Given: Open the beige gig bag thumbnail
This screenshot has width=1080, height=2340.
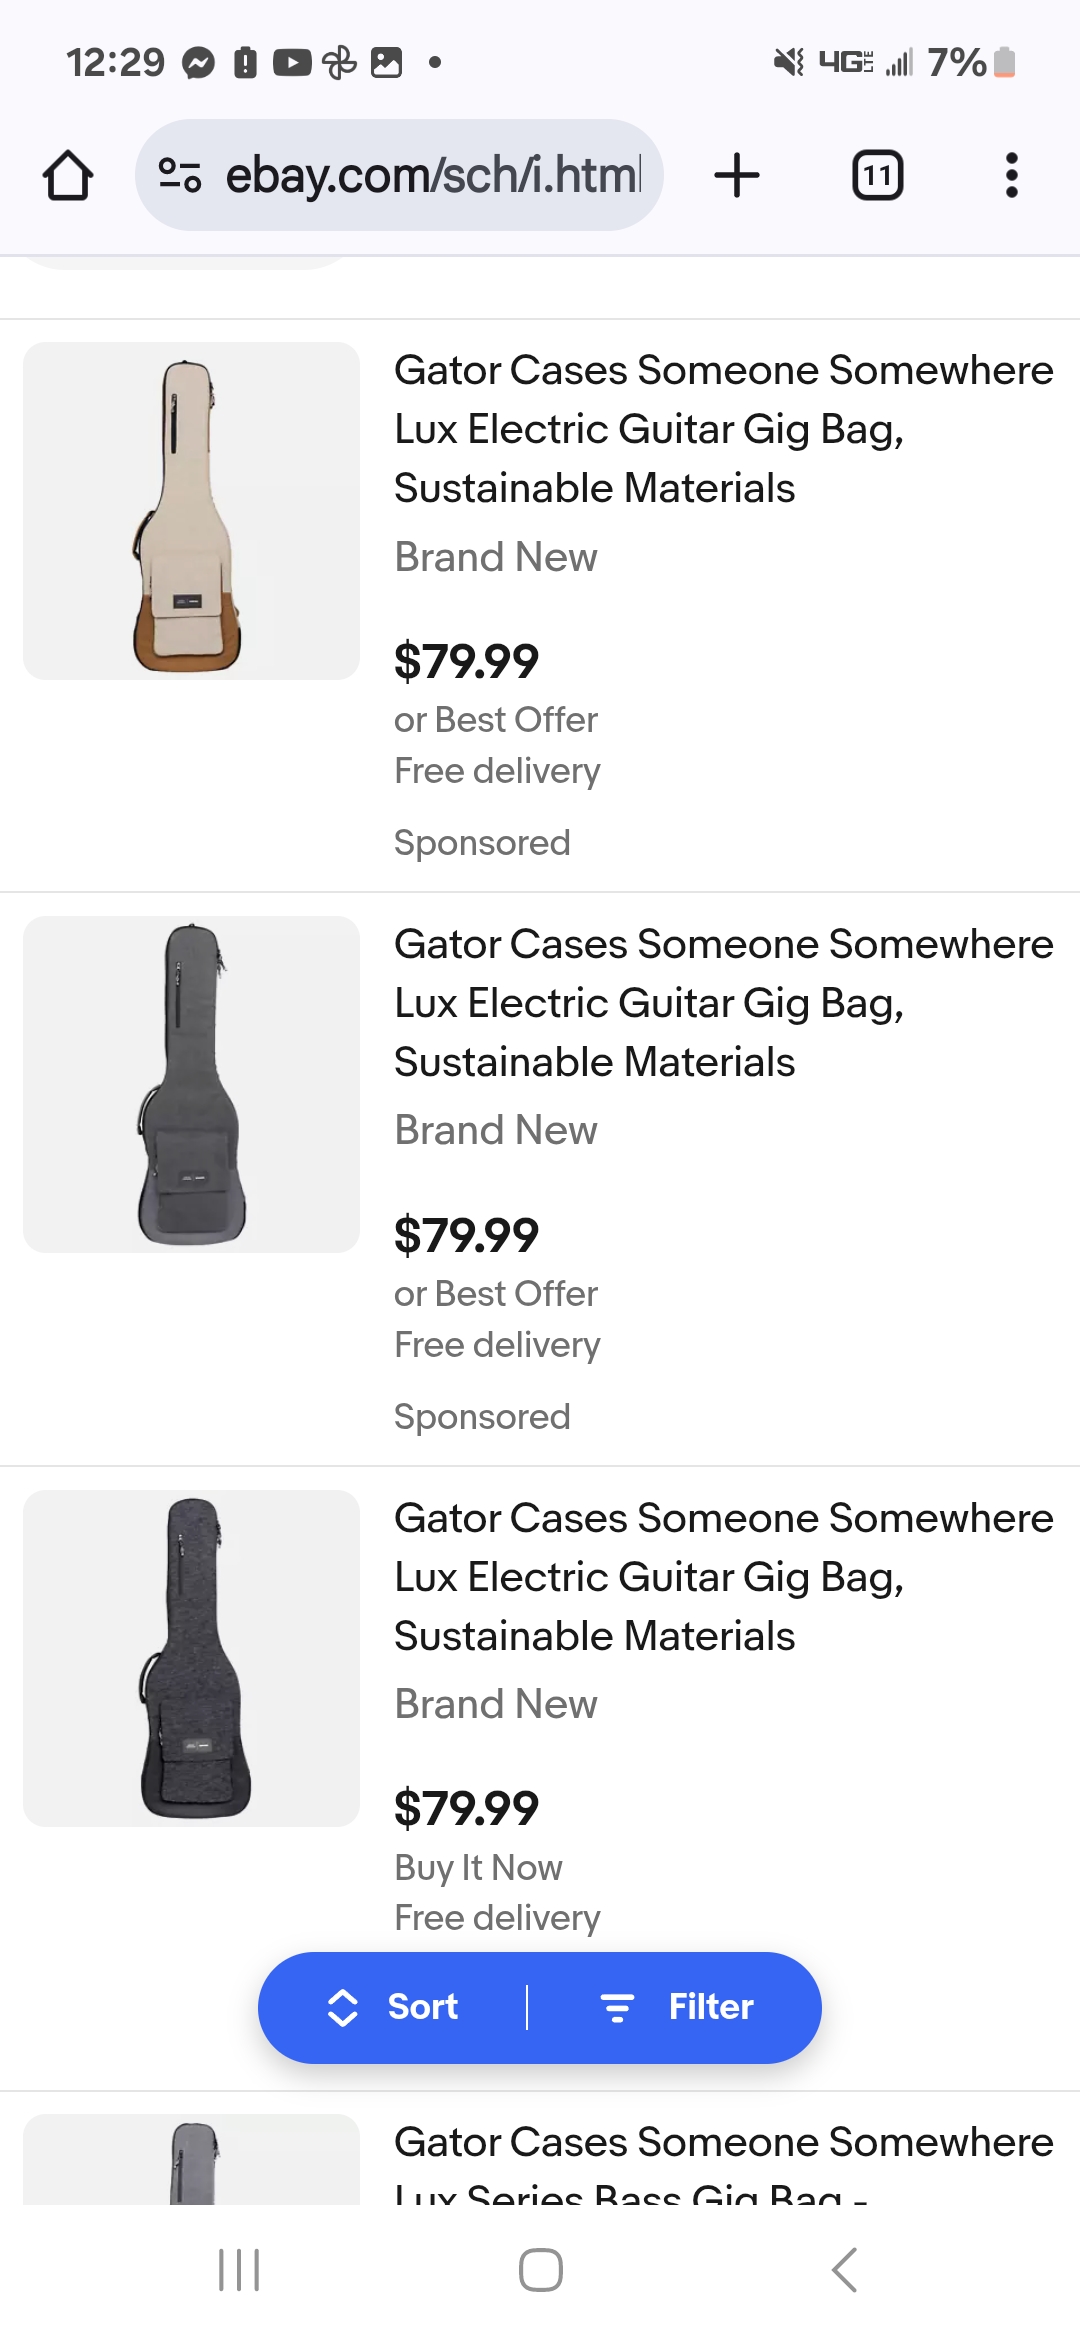Looking at the screenshot, I should [x=191, y=511].
